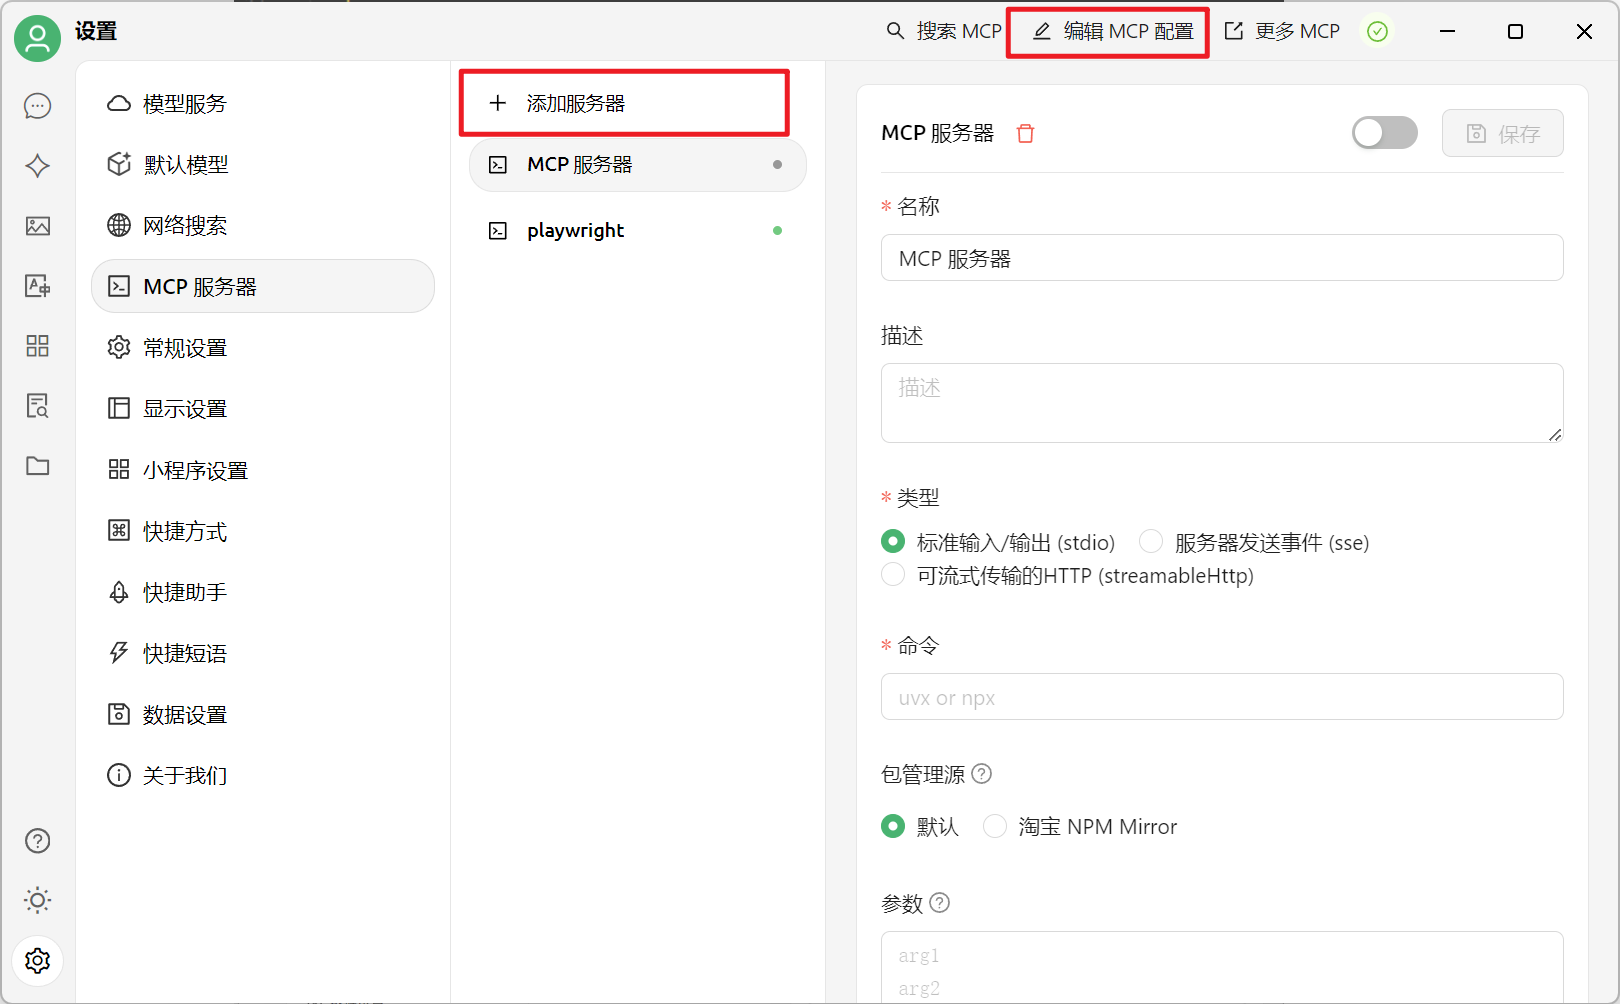
Task: Open 显示设置 settings
Action: point(263,408)
